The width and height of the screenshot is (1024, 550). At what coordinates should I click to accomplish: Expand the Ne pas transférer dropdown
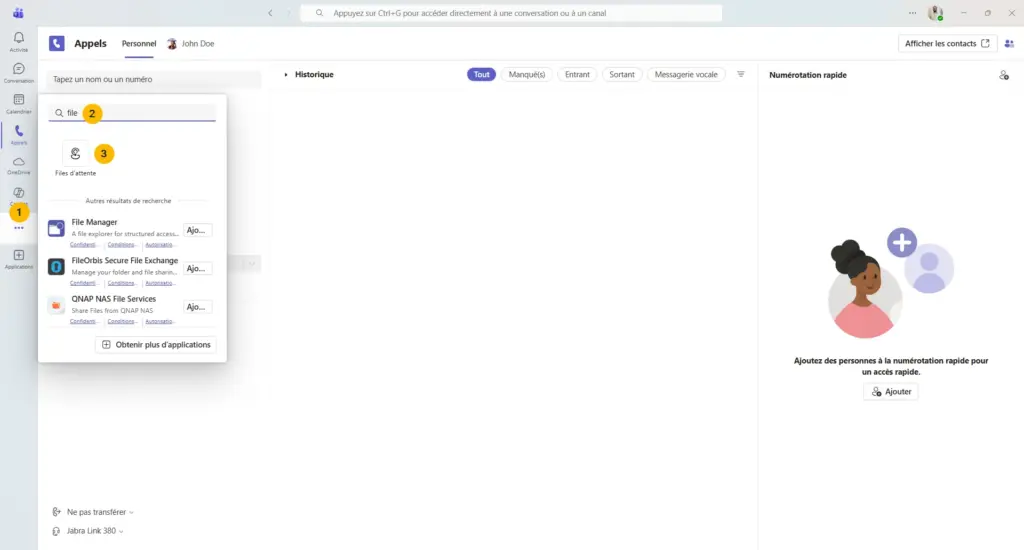pos(93,511)
